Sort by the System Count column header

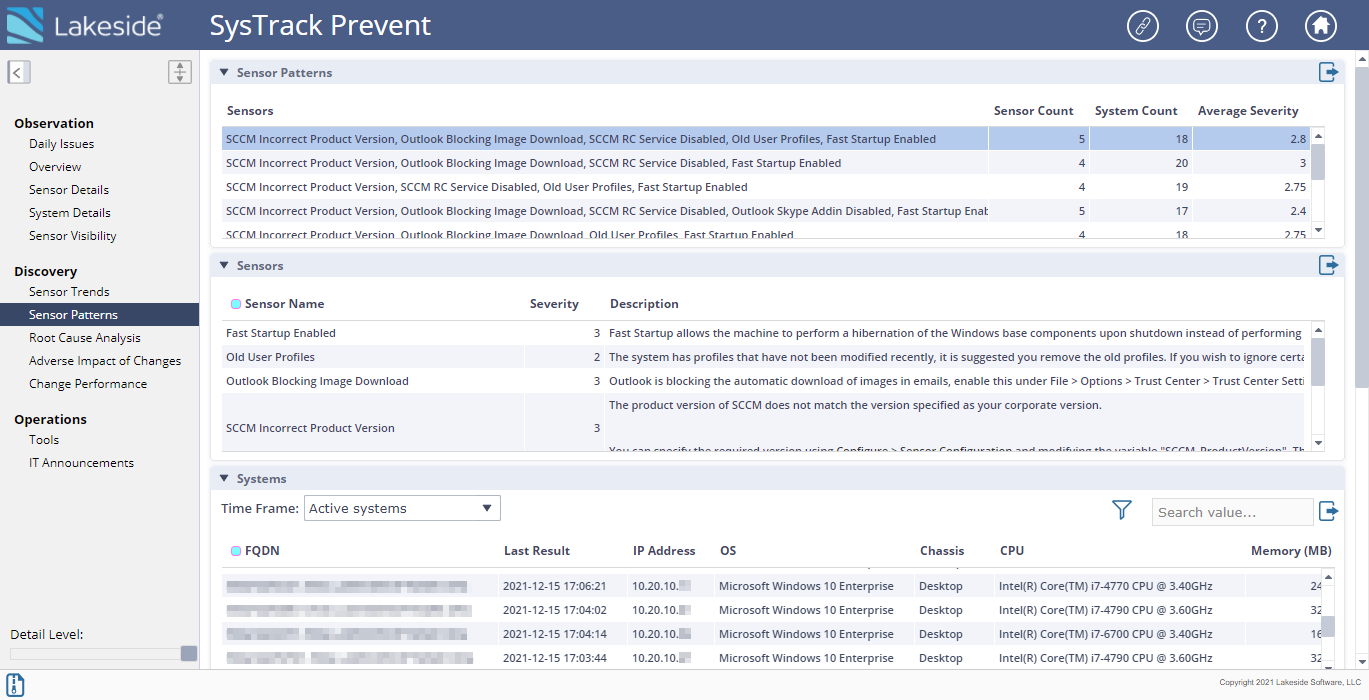(x=1136, y=111)
